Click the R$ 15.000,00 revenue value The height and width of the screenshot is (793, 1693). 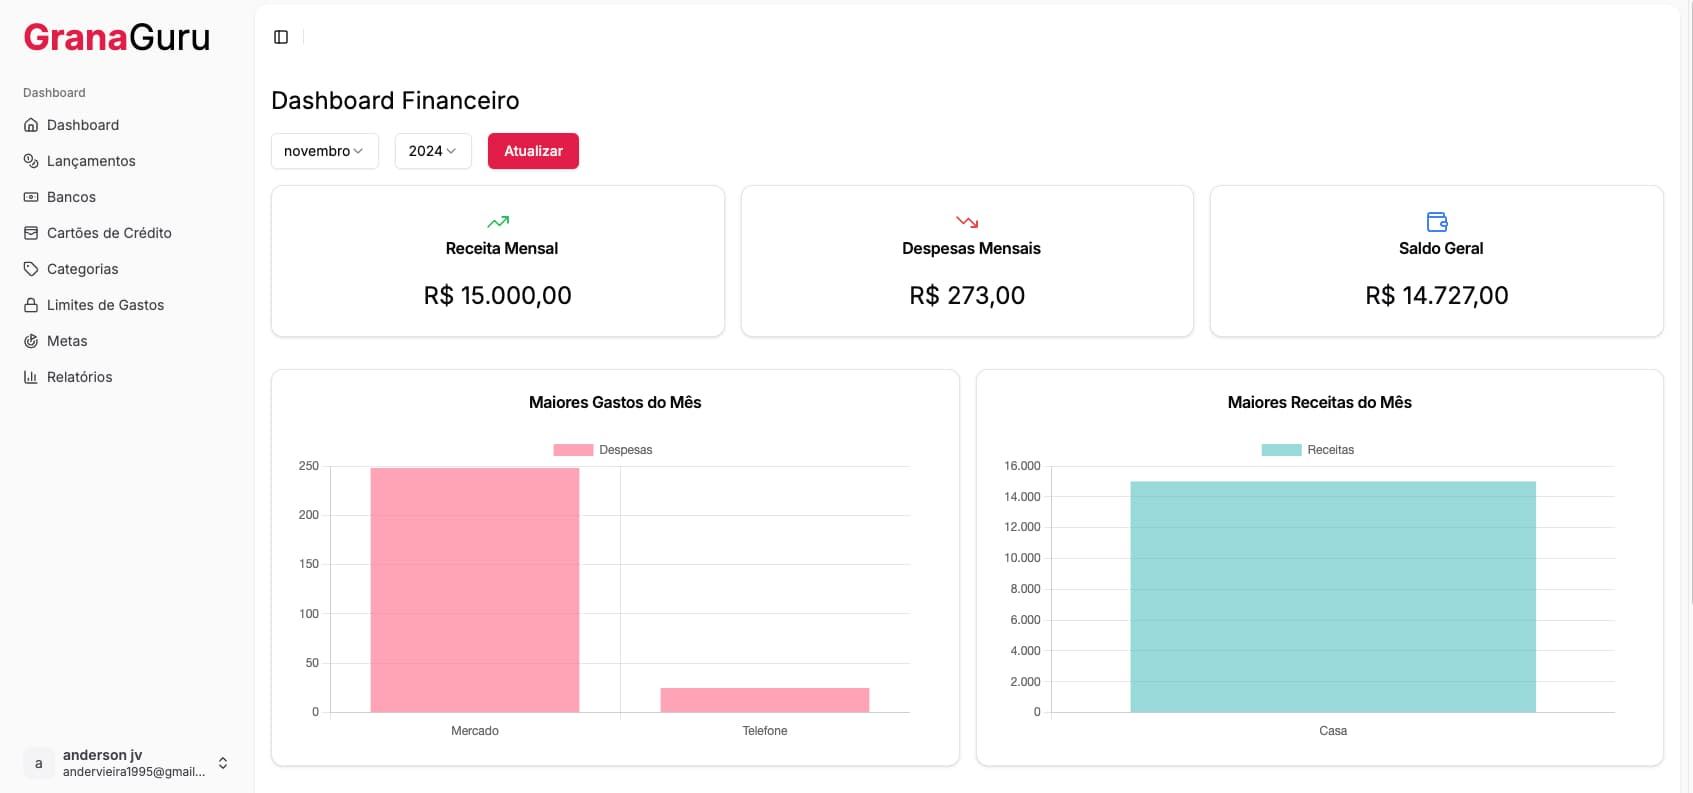(498, 295)
